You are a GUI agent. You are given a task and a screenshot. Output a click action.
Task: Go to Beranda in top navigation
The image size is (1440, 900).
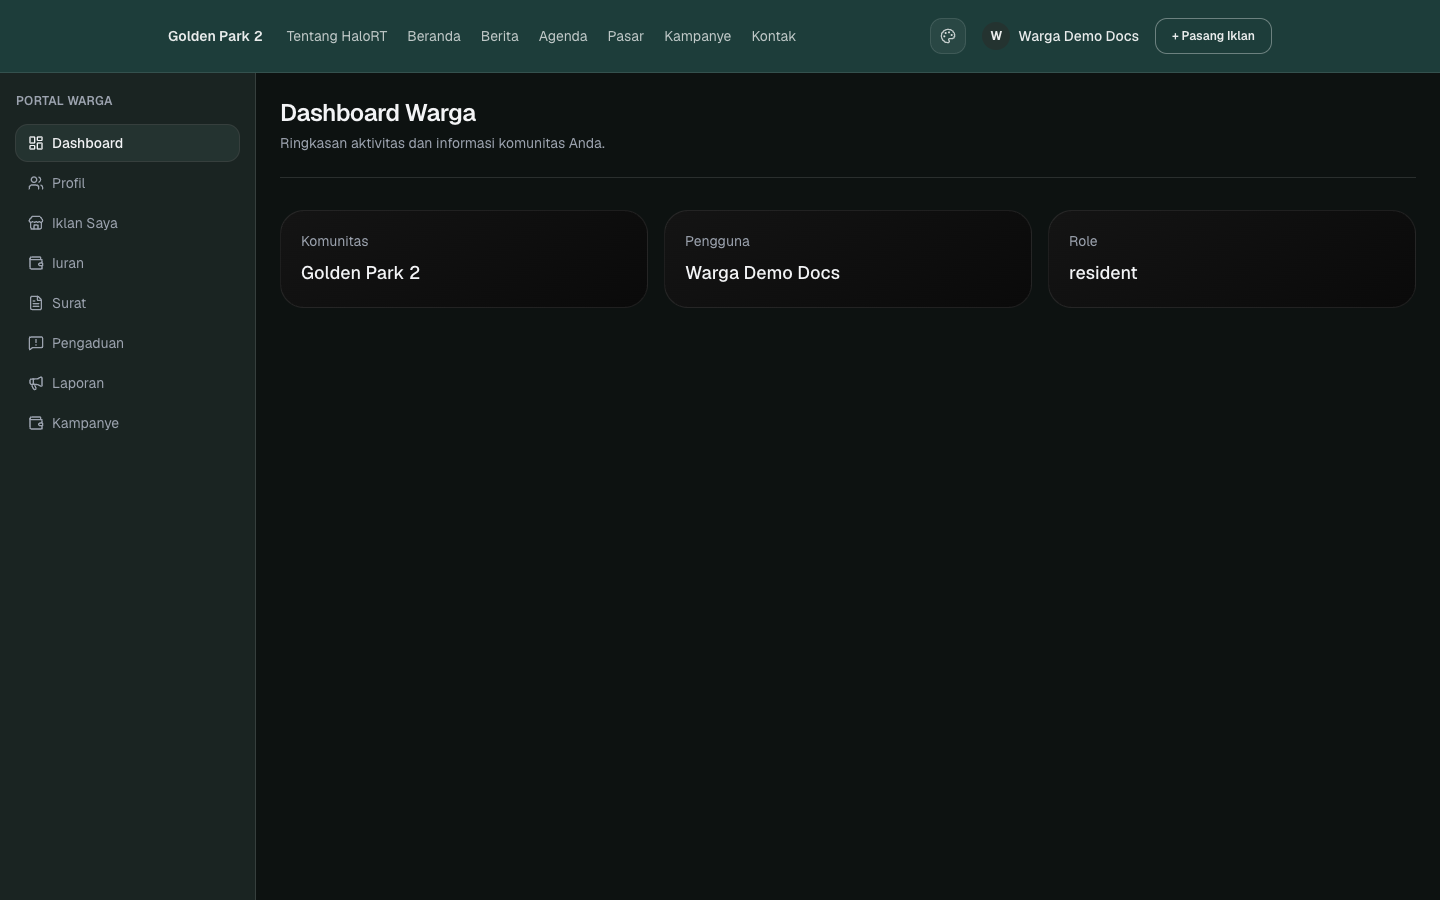pos(434,36)
